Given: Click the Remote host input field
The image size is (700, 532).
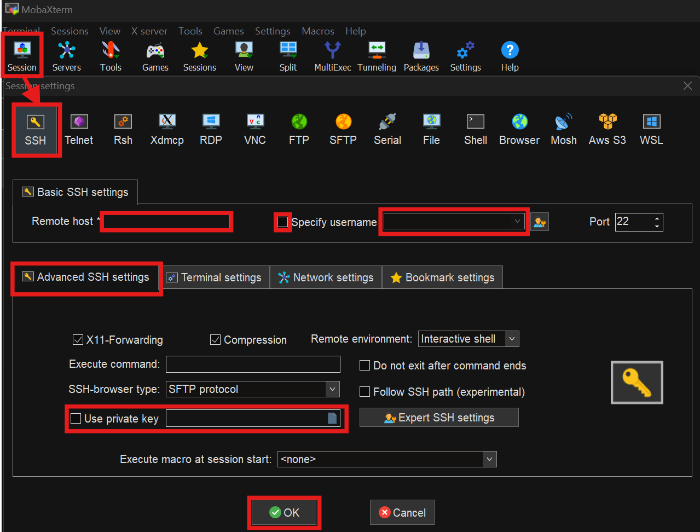Looking at the screenshot, I should (166, 221).
